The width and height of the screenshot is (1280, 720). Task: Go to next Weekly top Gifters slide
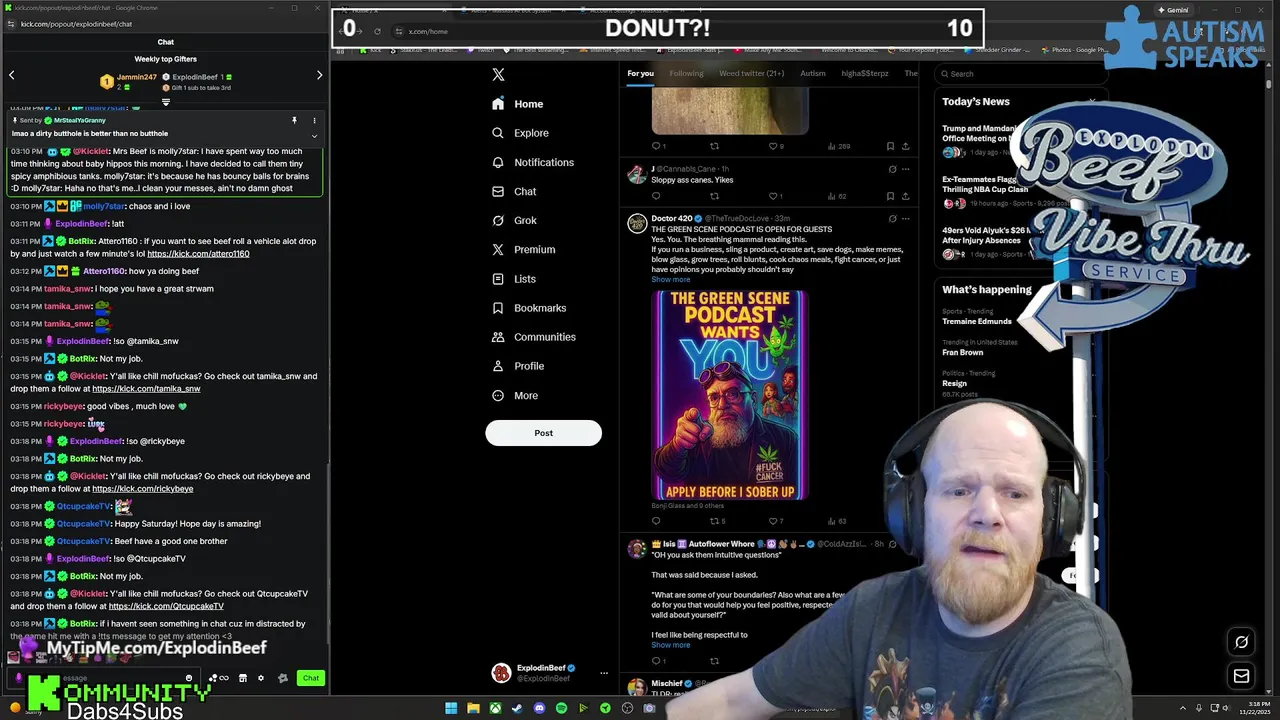[319, 75]
